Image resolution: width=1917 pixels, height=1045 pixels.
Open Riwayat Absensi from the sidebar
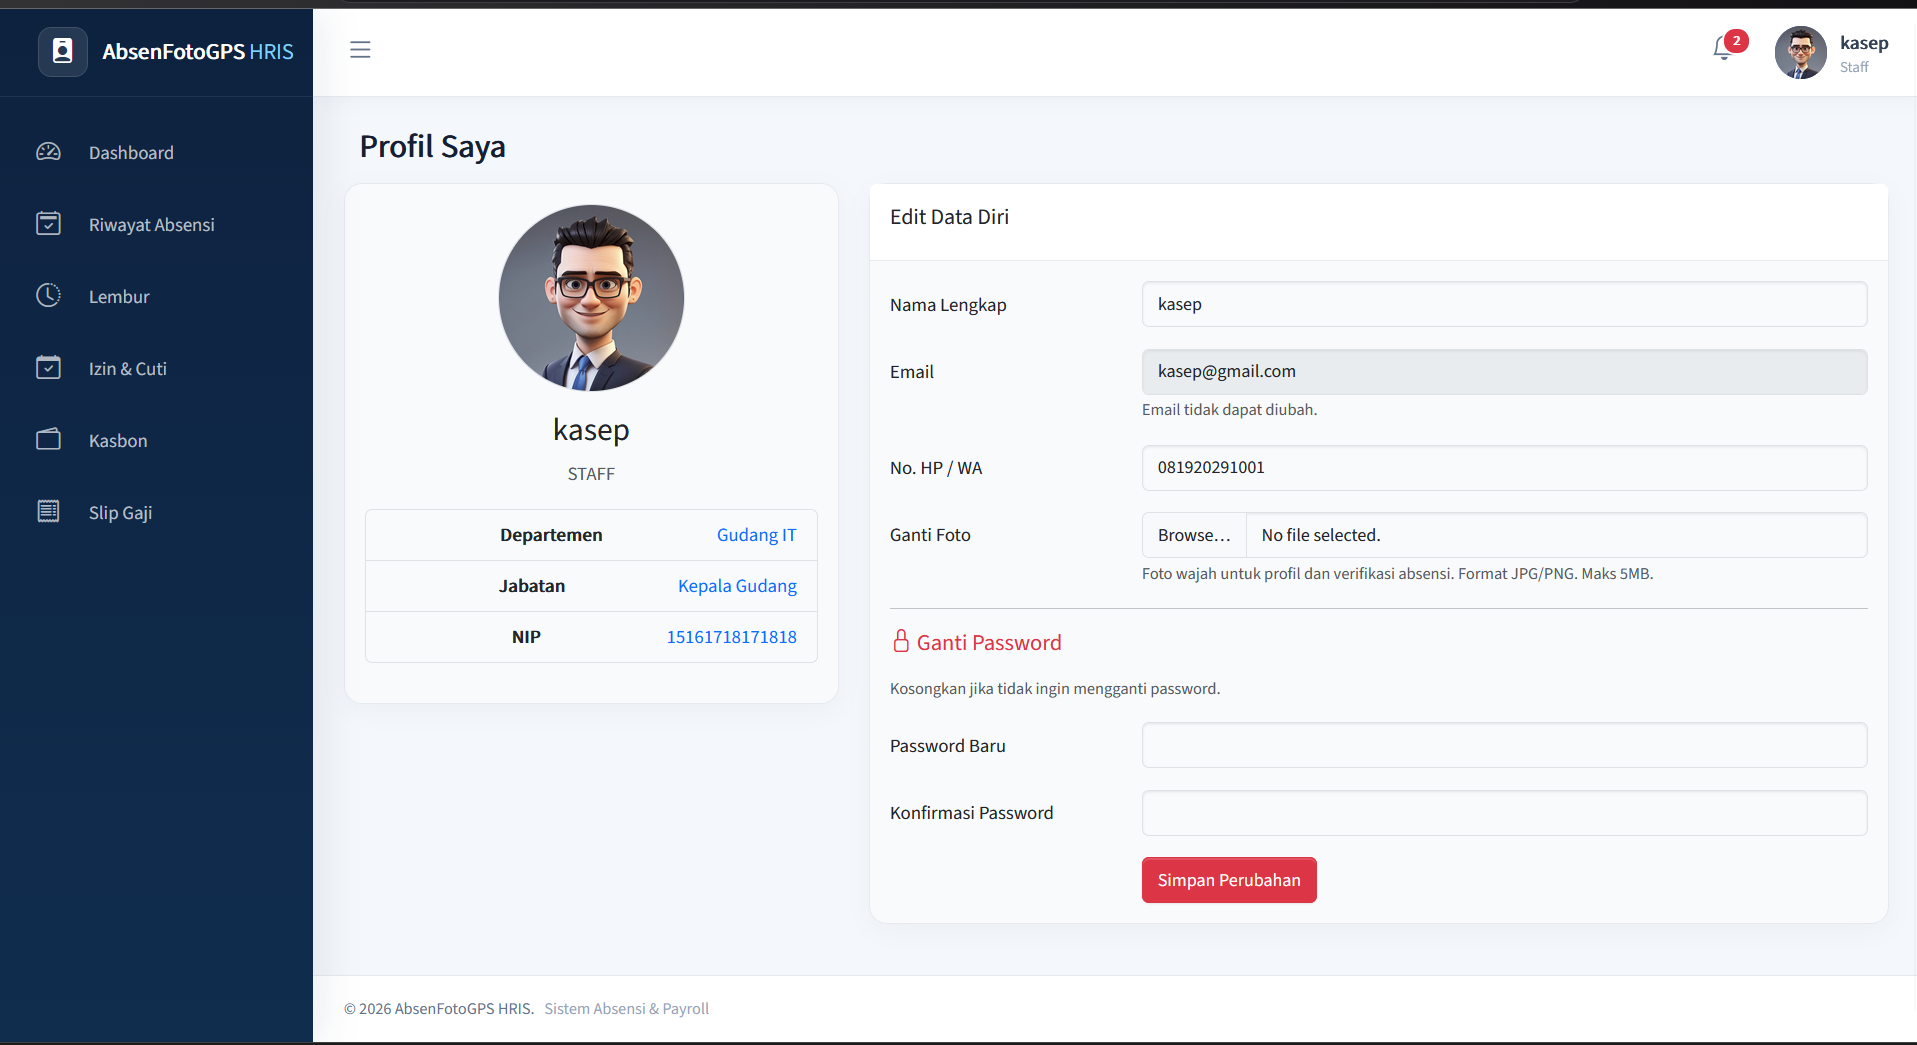(x=152, y=225)
